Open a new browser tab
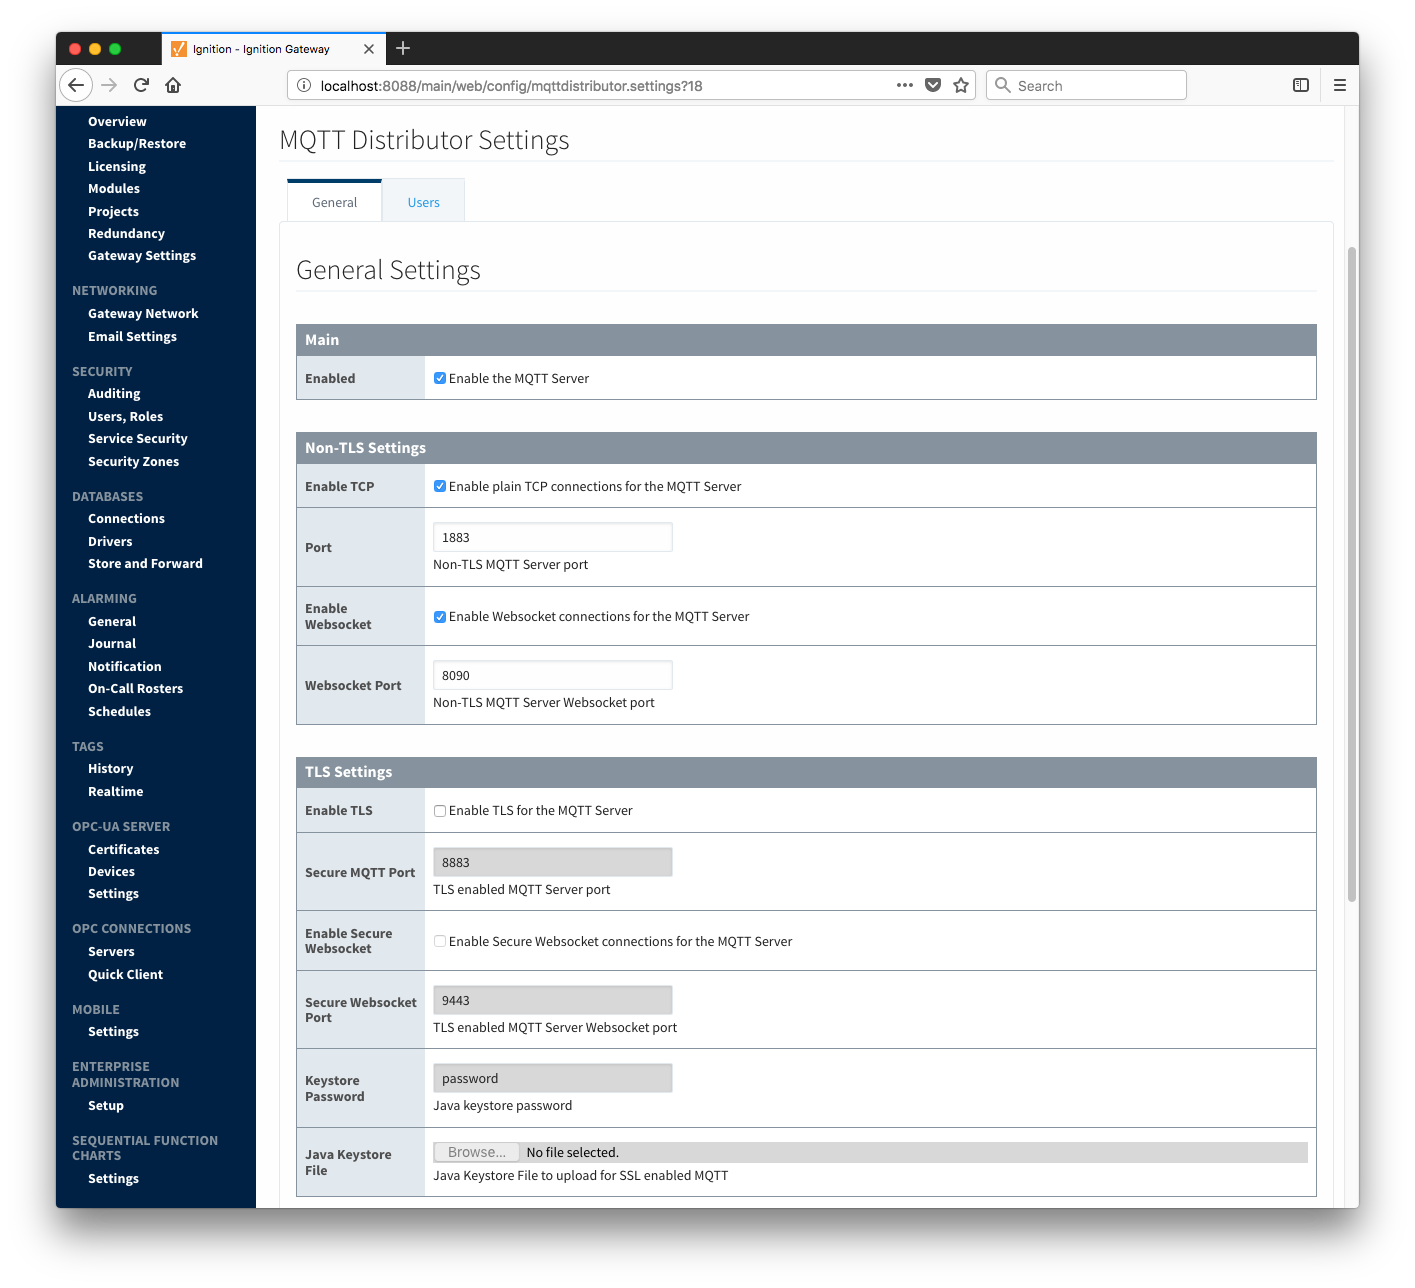The height and width of the screenshot is (1288, 1415). (x=403, y=48)
